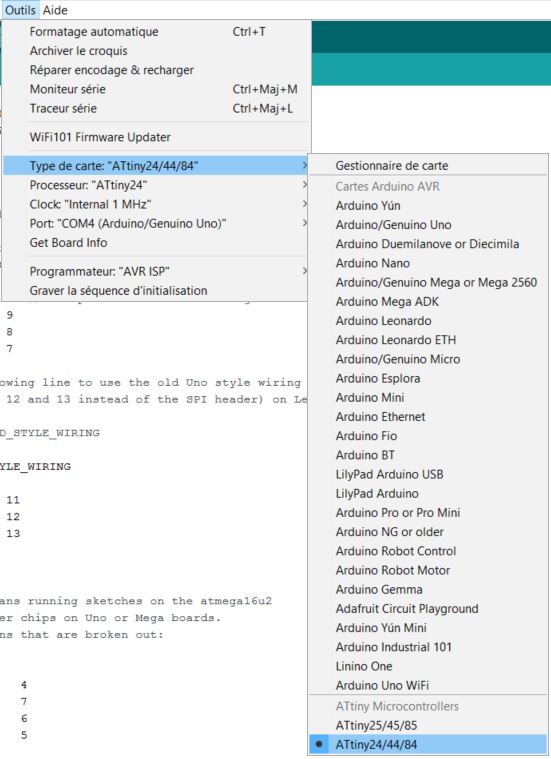Choose Adafruit Circuit Playground
This screenshot has height=759, width=551.
click(x=428, y=609)
